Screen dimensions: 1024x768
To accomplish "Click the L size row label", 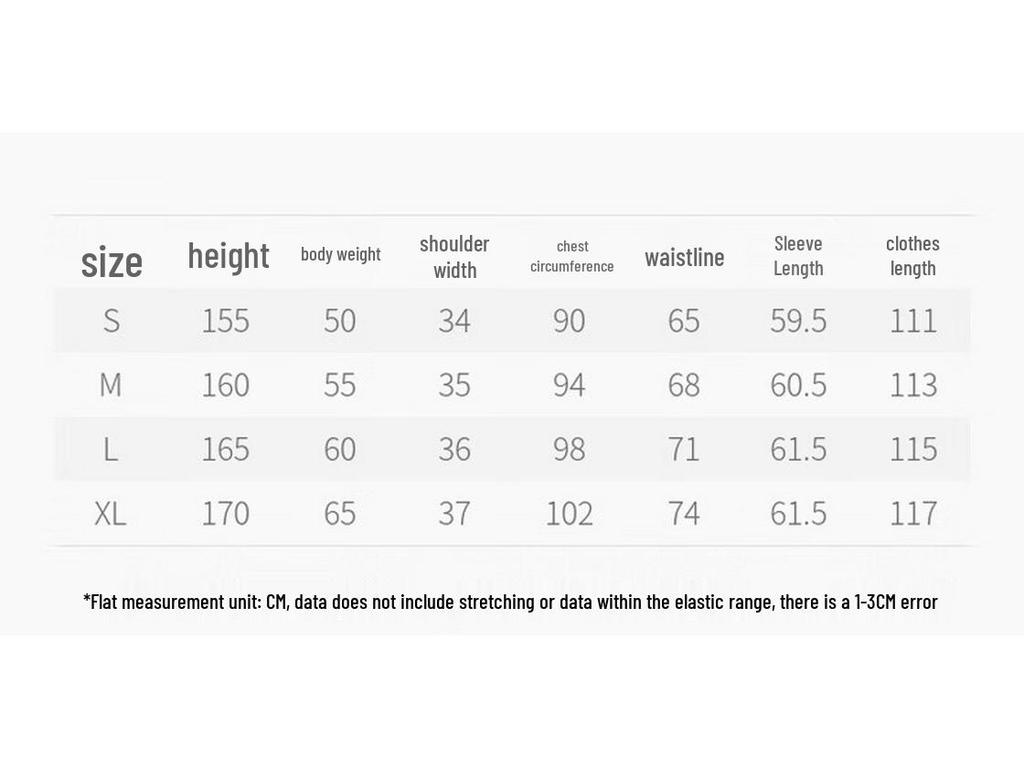I will coord(110,449).
